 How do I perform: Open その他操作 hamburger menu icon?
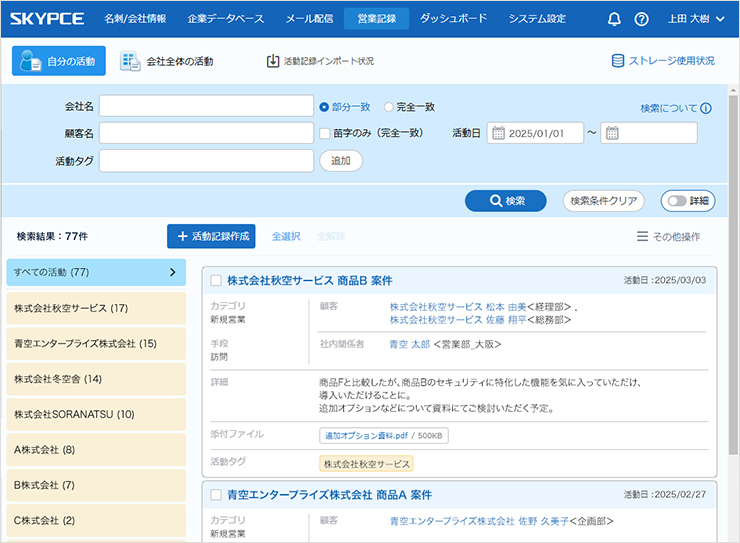click(642, 236)
